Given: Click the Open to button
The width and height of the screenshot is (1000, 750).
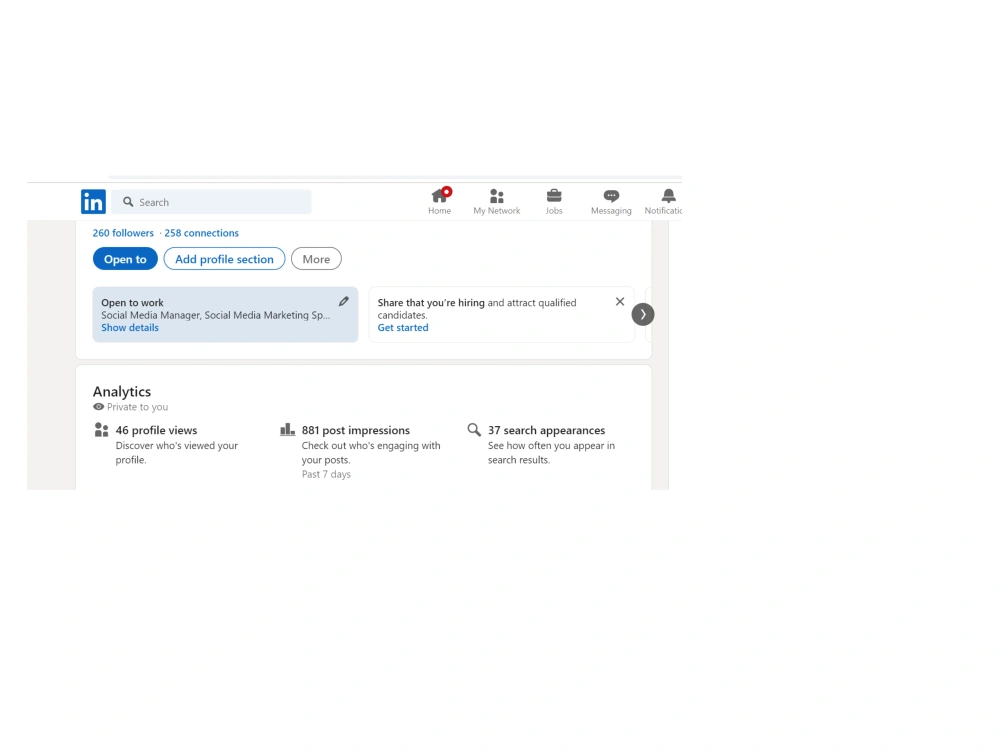Looking at the screenshot, I should pos(125,259).
